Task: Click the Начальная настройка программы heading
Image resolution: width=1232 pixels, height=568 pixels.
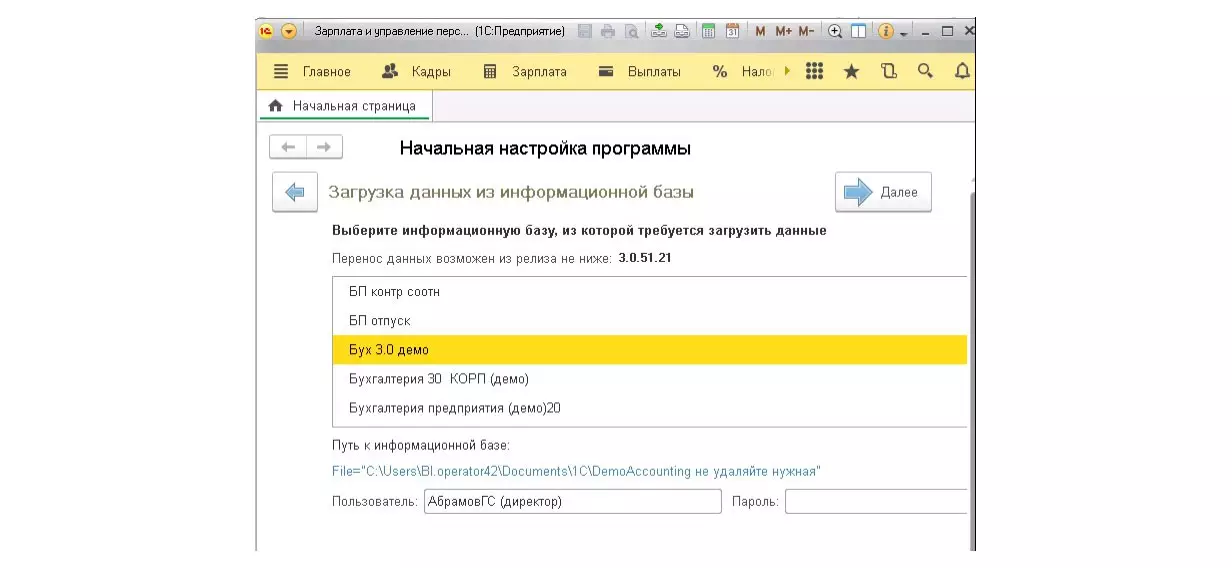Action: [545, 148]
